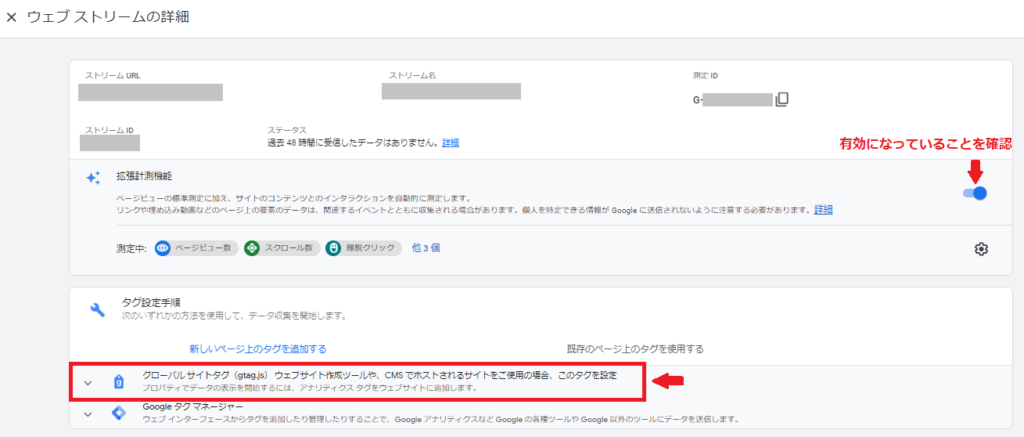Click the 測定中: label

pyautogui.click(x=132, y=248)
